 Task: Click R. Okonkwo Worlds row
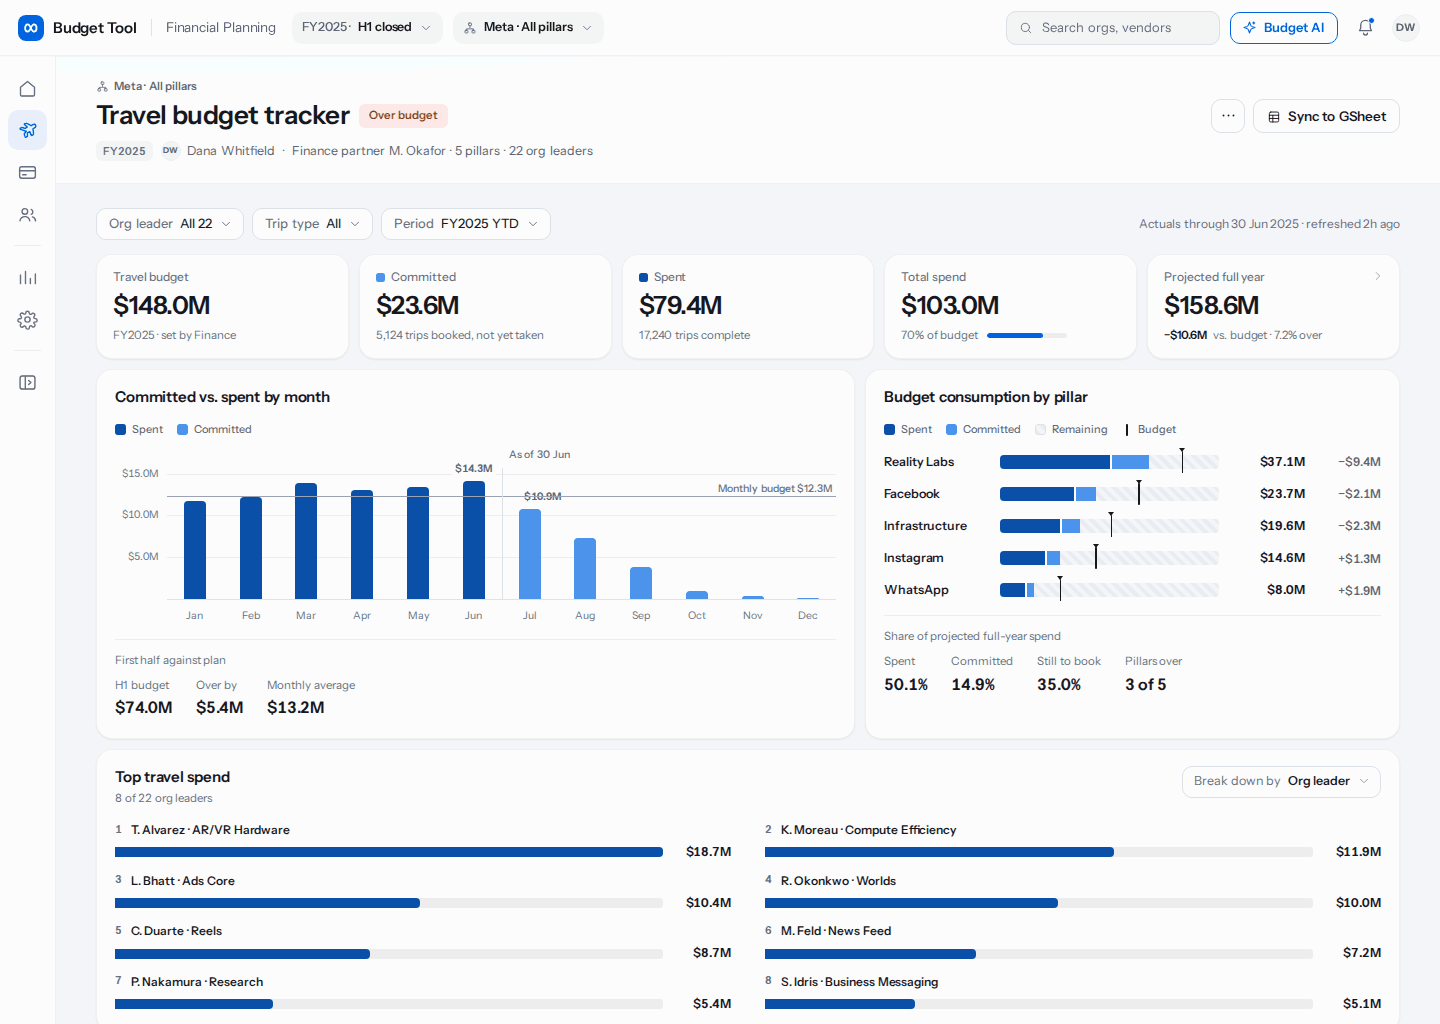point(1073,892)
